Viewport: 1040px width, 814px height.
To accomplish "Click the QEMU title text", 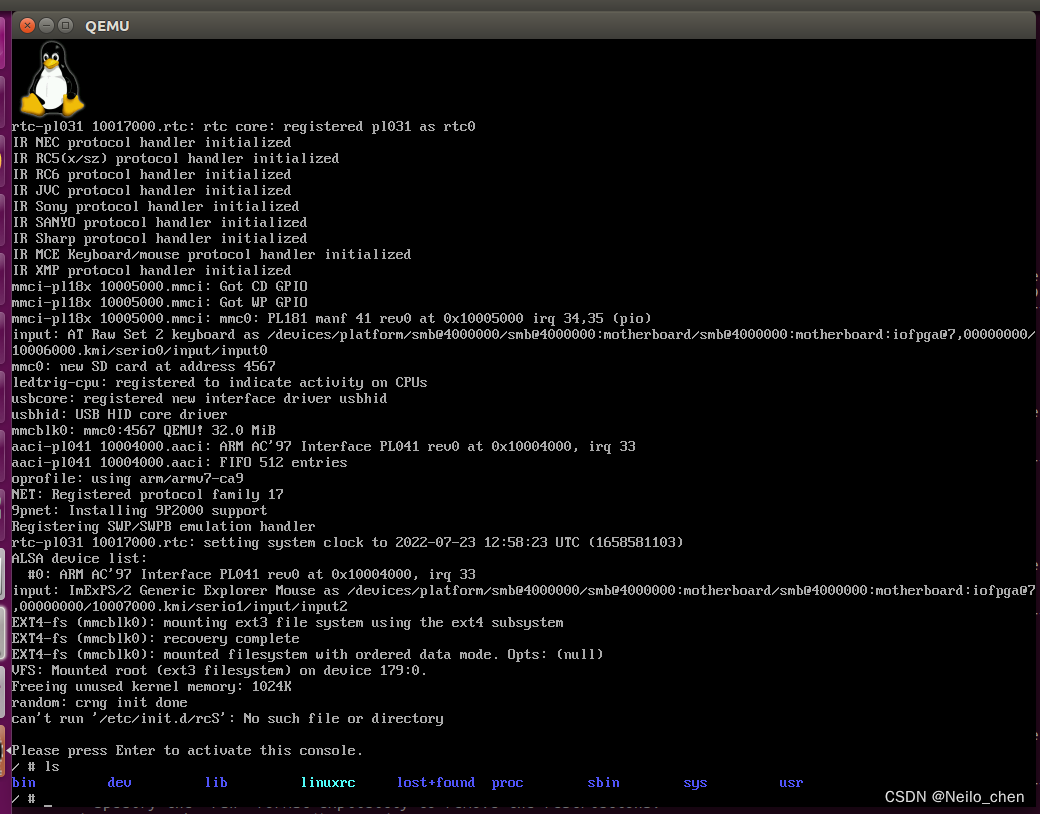I will click(x=107, y=26).
